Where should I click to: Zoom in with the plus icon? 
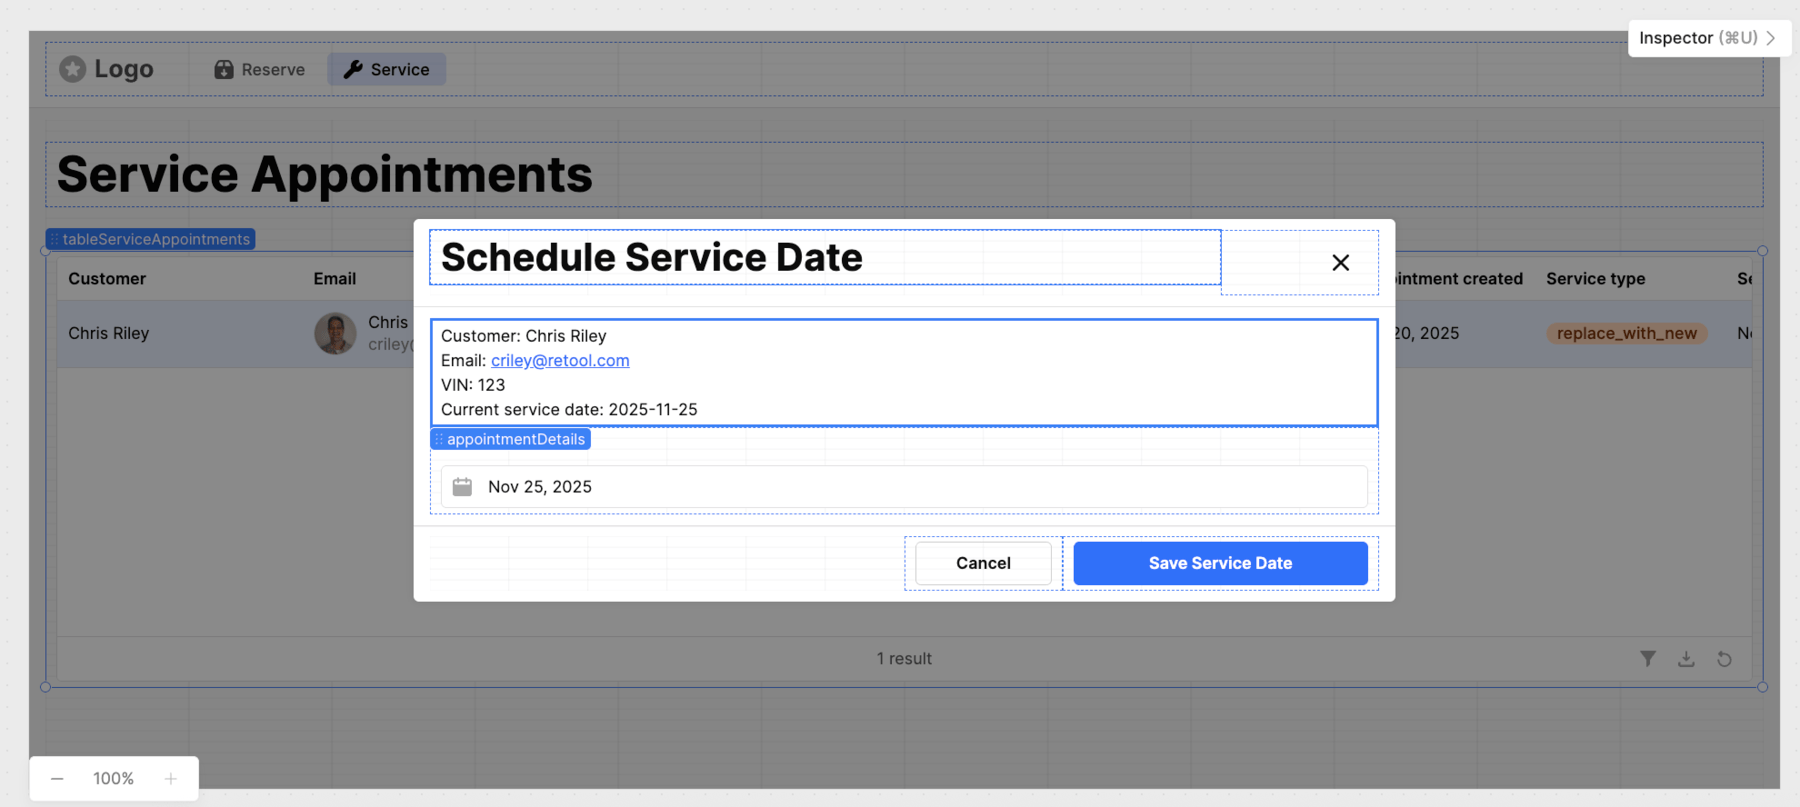[171, 779]
